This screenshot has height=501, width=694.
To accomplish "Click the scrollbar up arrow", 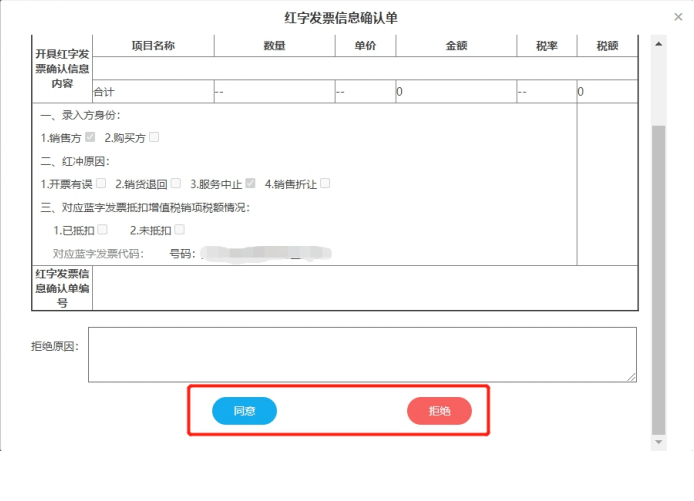I will click(x=658, y=42).
